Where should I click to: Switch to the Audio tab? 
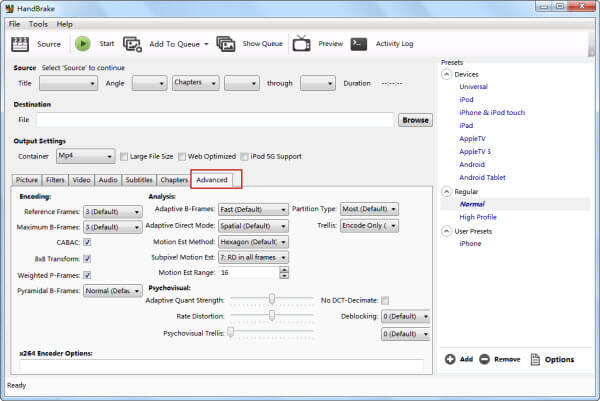click(108, 180)
